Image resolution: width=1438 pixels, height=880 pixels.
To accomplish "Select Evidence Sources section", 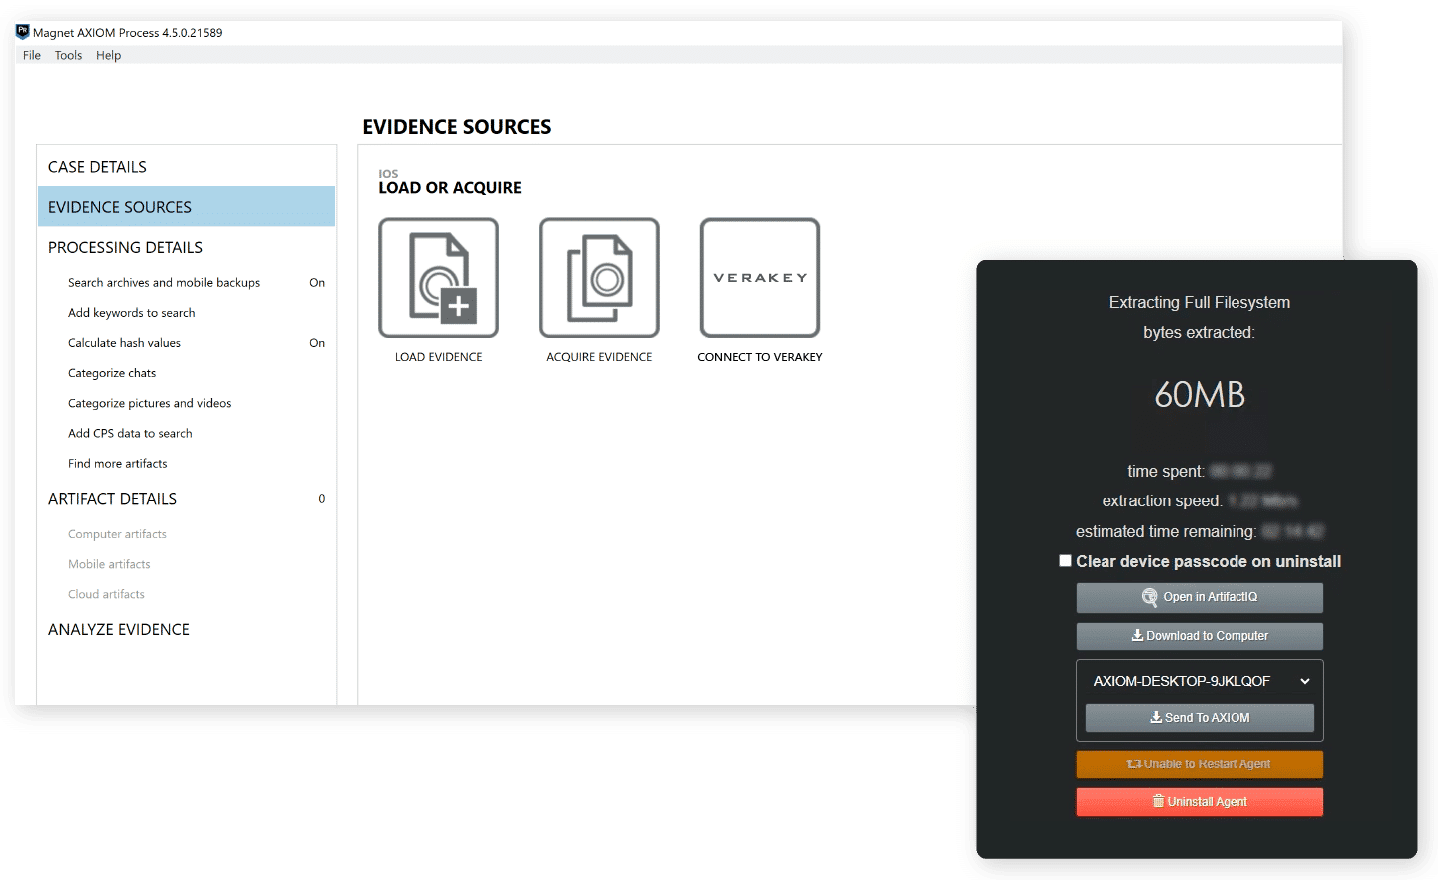I will (186, 207).
